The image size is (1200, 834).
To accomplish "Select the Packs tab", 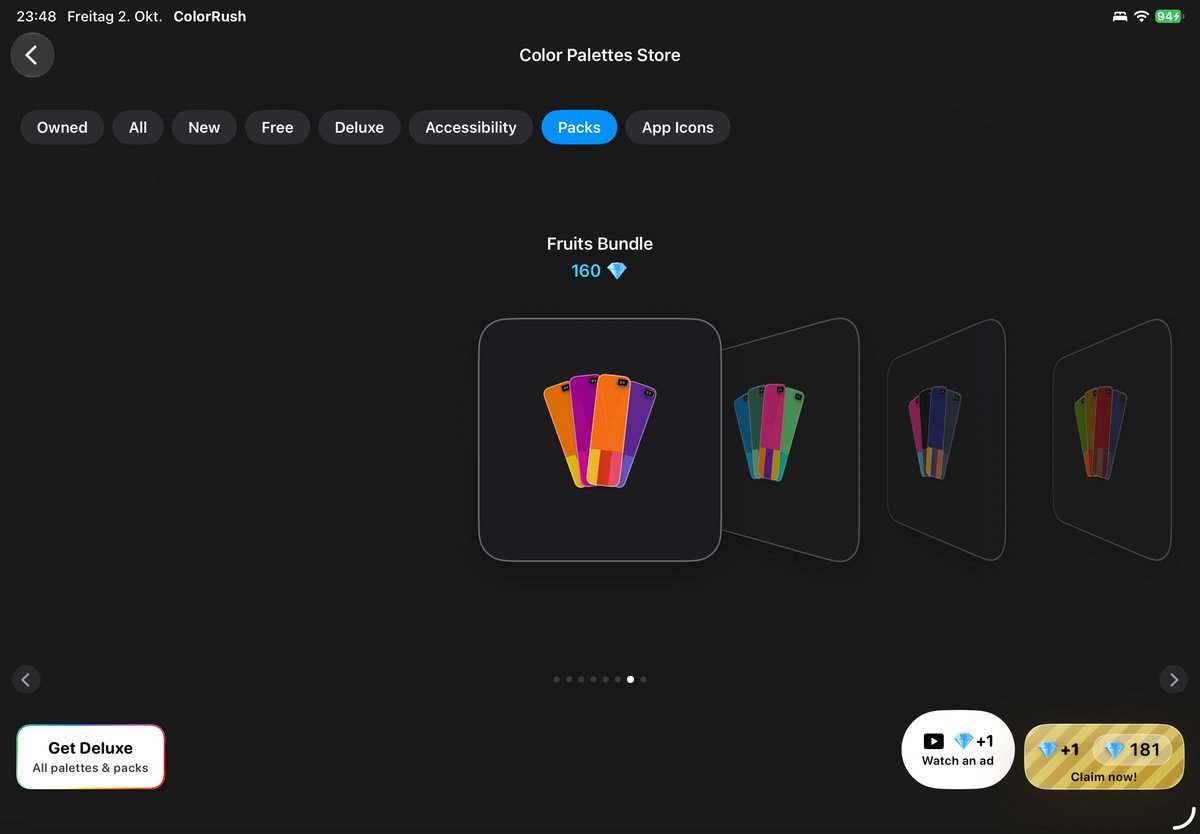I will [579, 127].
